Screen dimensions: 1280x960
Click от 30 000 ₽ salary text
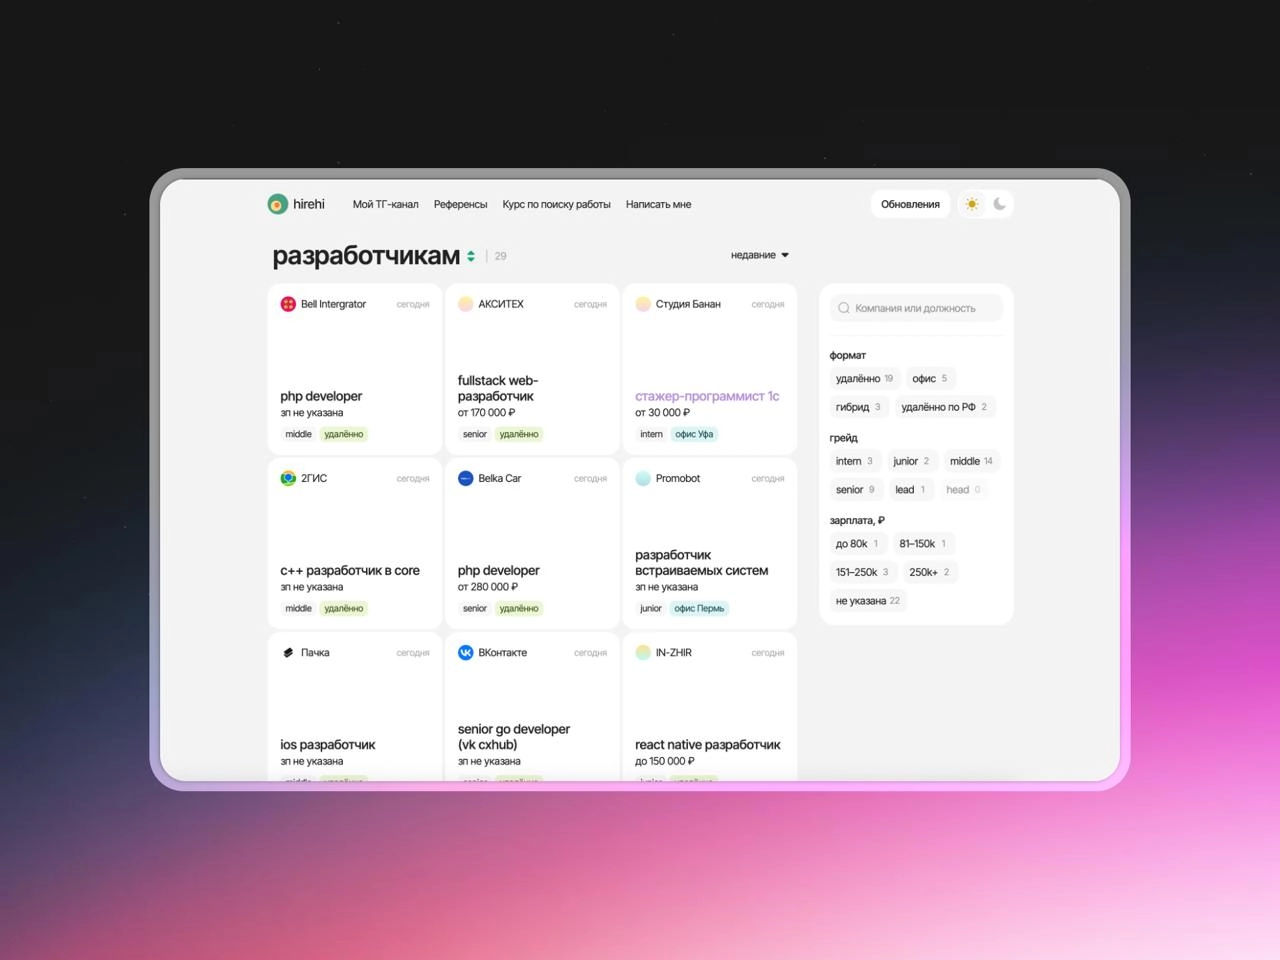click(x=662, y=412)
